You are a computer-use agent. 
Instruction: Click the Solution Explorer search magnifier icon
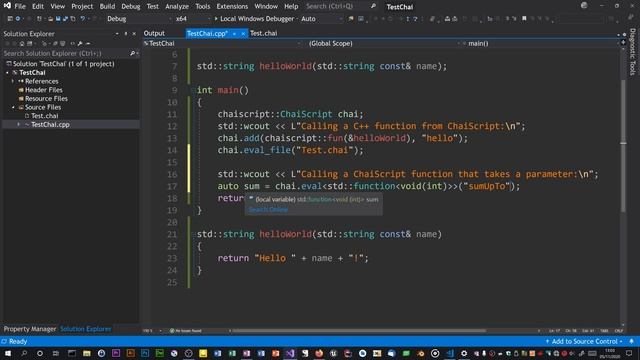132,53
